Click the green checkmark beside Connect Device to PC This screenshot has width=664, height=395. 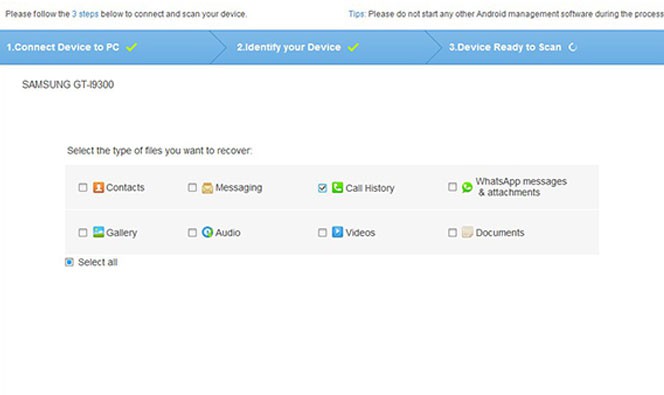pos(131,47)
